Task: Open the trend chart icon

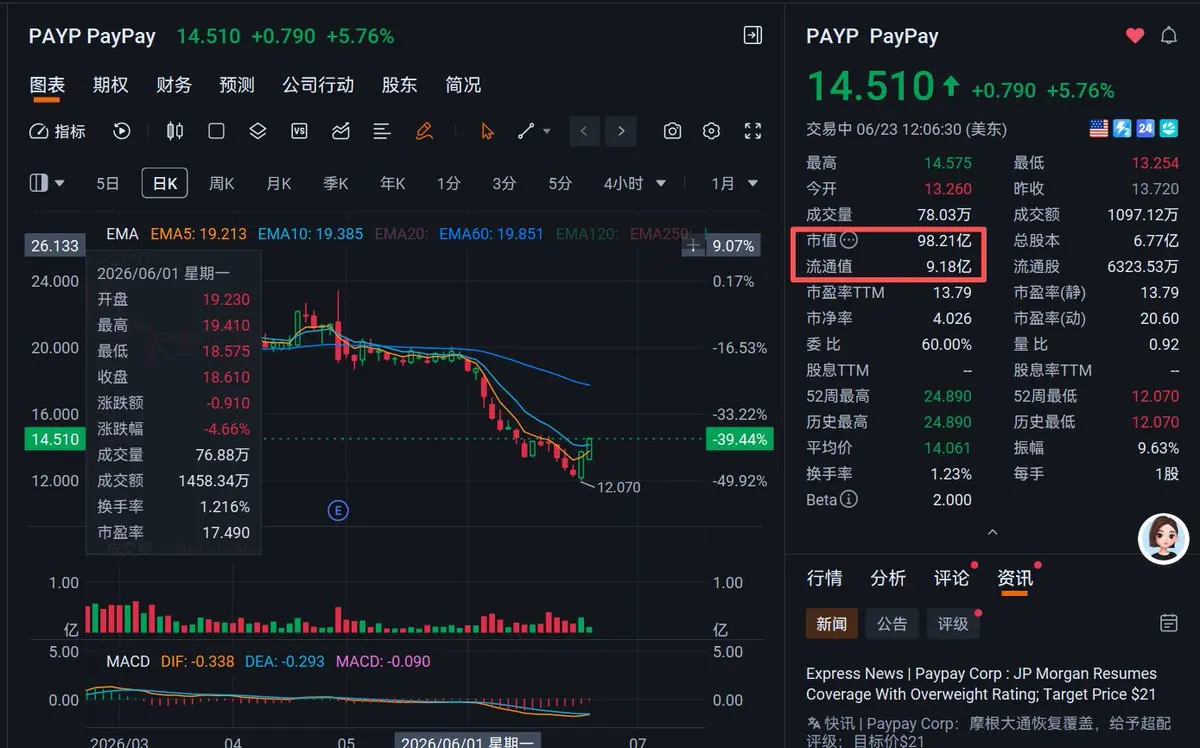Action: (x=340, y=131)
